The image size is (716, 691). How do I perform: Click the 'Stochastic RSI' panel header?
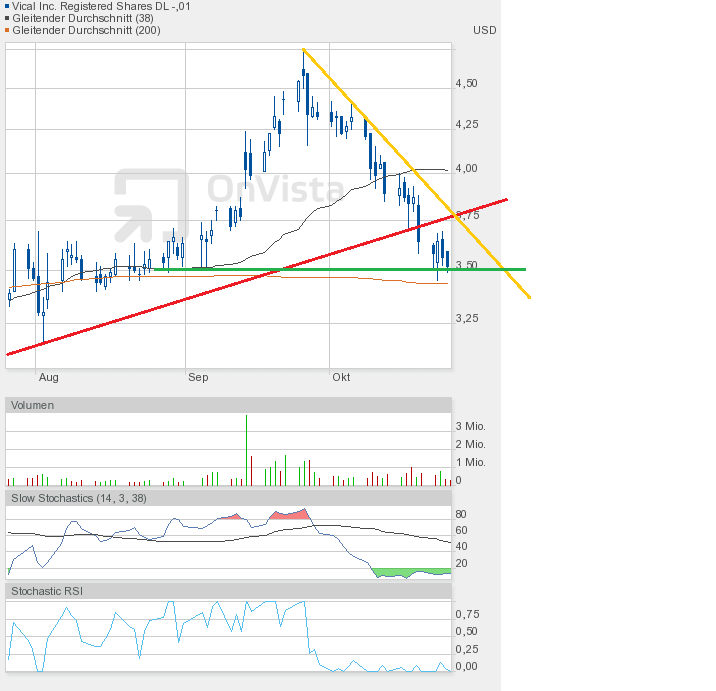[228, 591]
